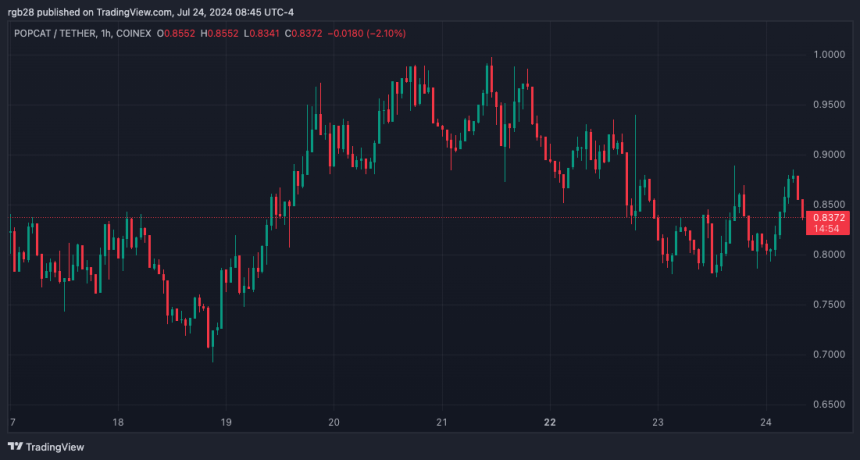The width and height of the screenshot is (860, 460).
Task: Click the date marker 24 on timeline
Action: (x=766, y=422)
